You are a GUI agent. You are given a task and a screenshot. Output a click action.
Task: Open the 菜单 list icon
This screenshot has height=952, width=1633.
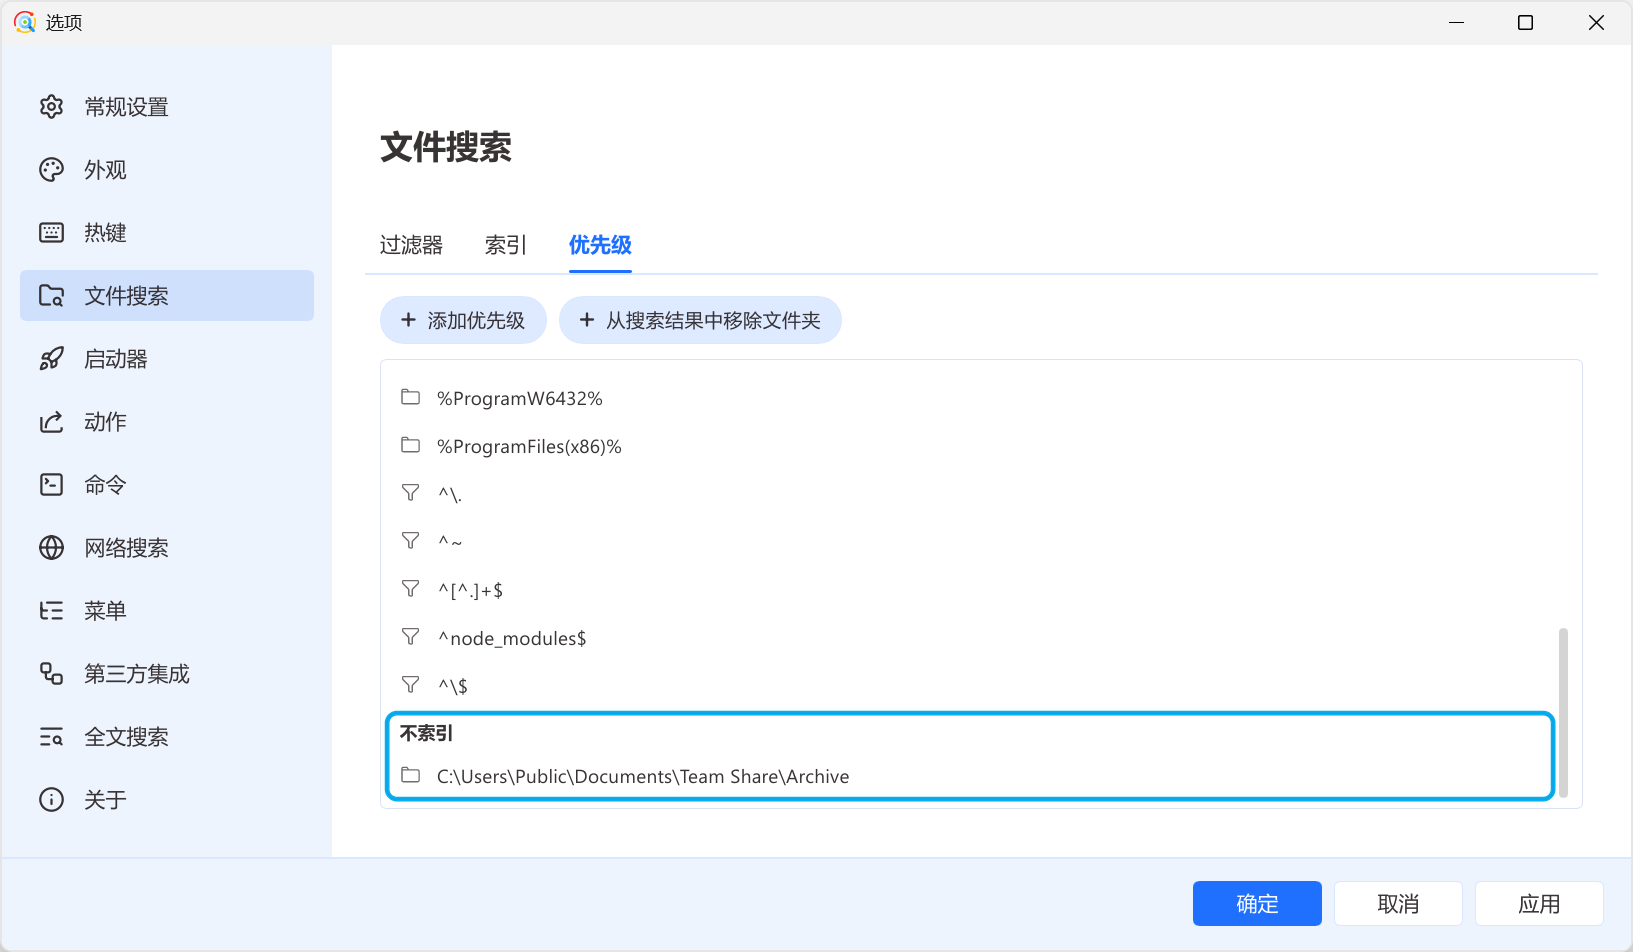pos(51,611)
